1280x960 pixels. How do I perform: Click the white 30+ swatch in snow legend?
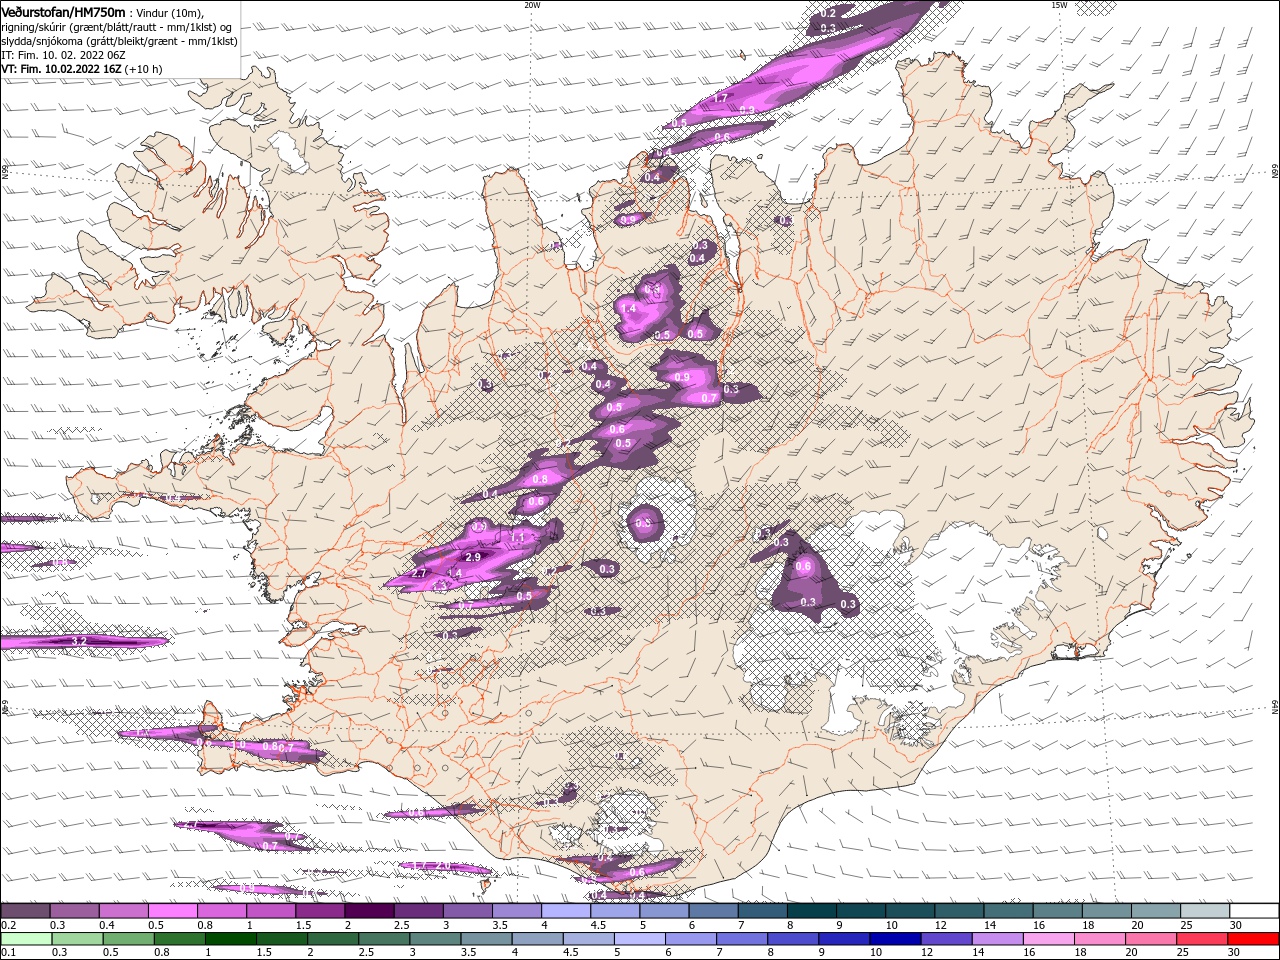coord(1253,911)
